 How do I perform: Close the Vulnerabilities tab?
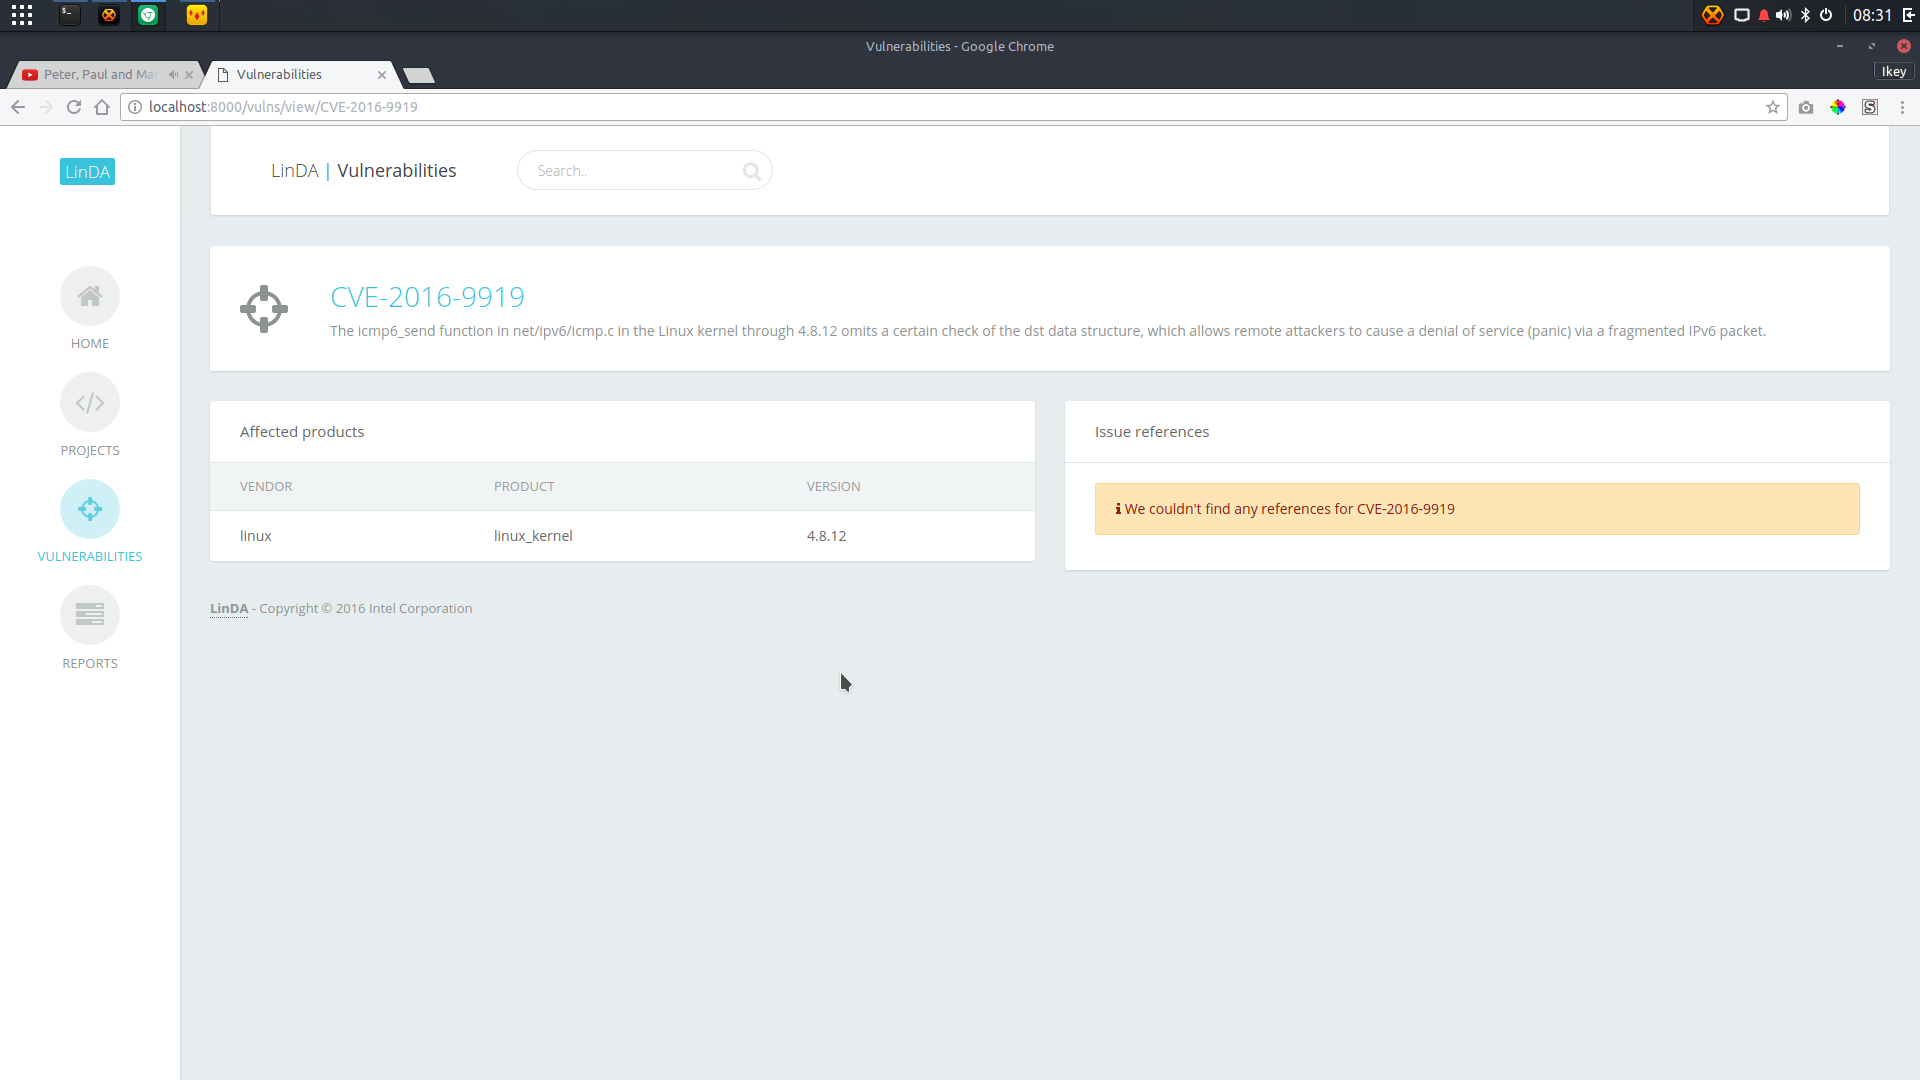pos(382,75)
